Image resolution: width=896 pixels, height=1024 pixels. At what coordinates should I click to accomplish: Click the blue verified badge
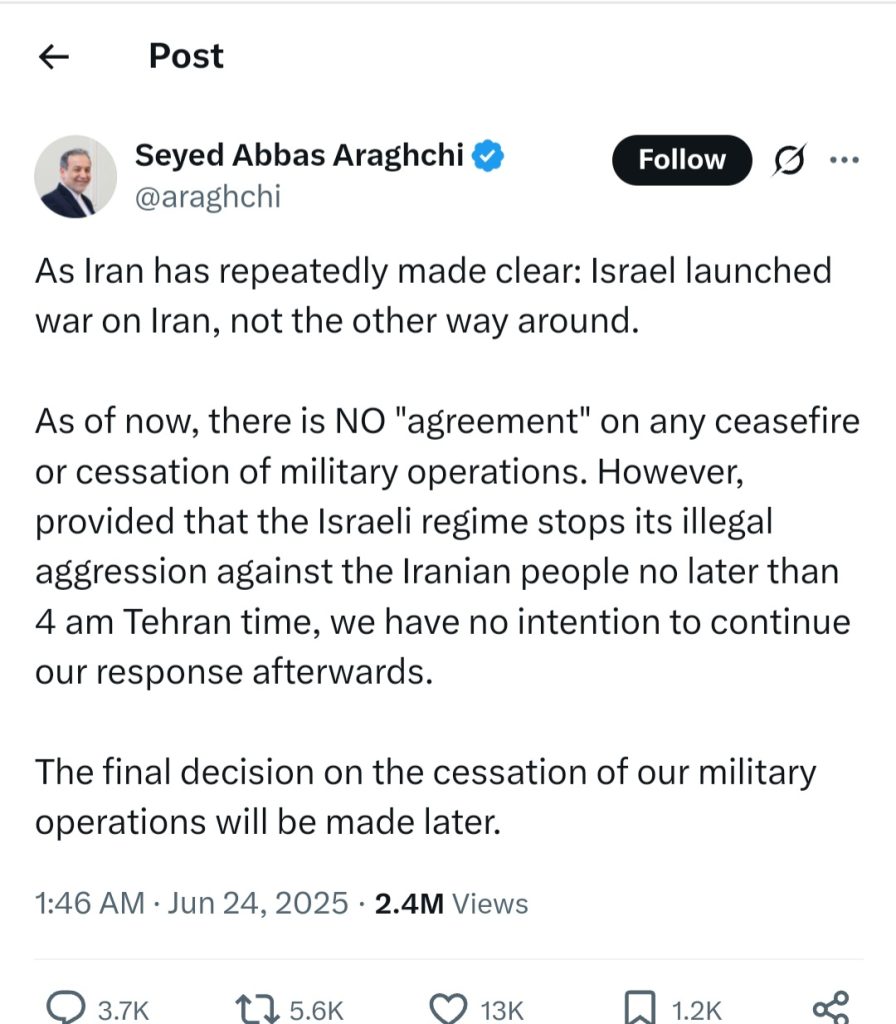(x=489, y=156)
